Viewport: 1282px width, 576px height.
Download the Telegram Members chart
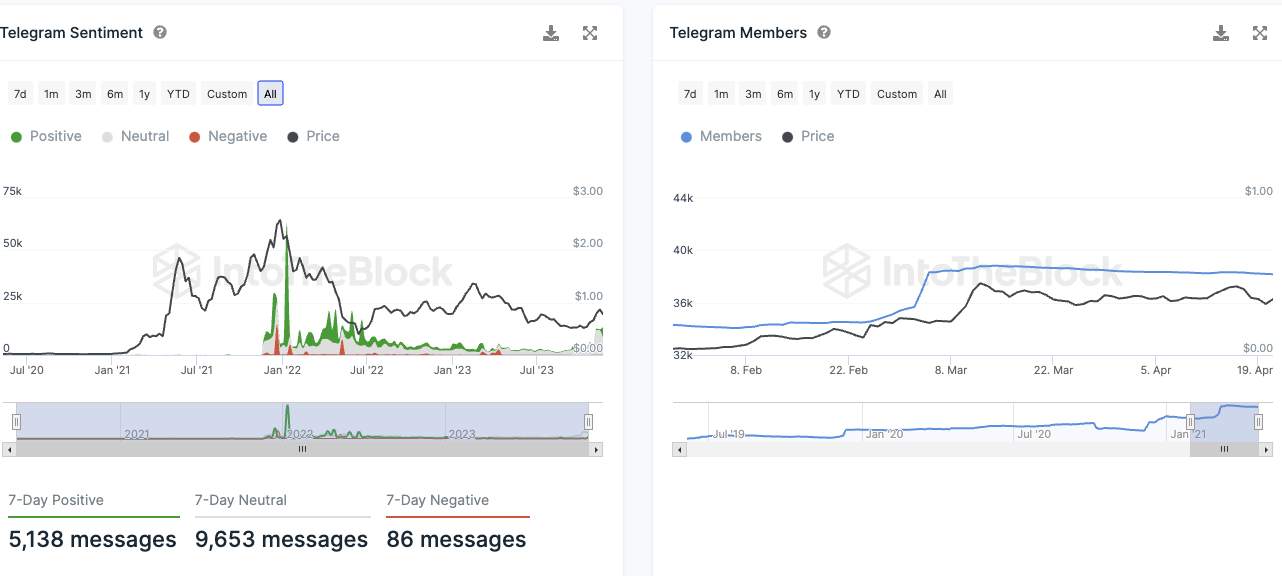click(1221, 33)
